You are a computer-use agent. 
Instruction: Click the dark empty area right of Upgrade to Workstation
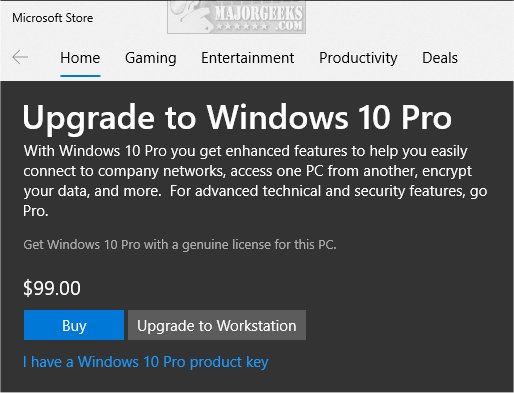pos(408,325)
